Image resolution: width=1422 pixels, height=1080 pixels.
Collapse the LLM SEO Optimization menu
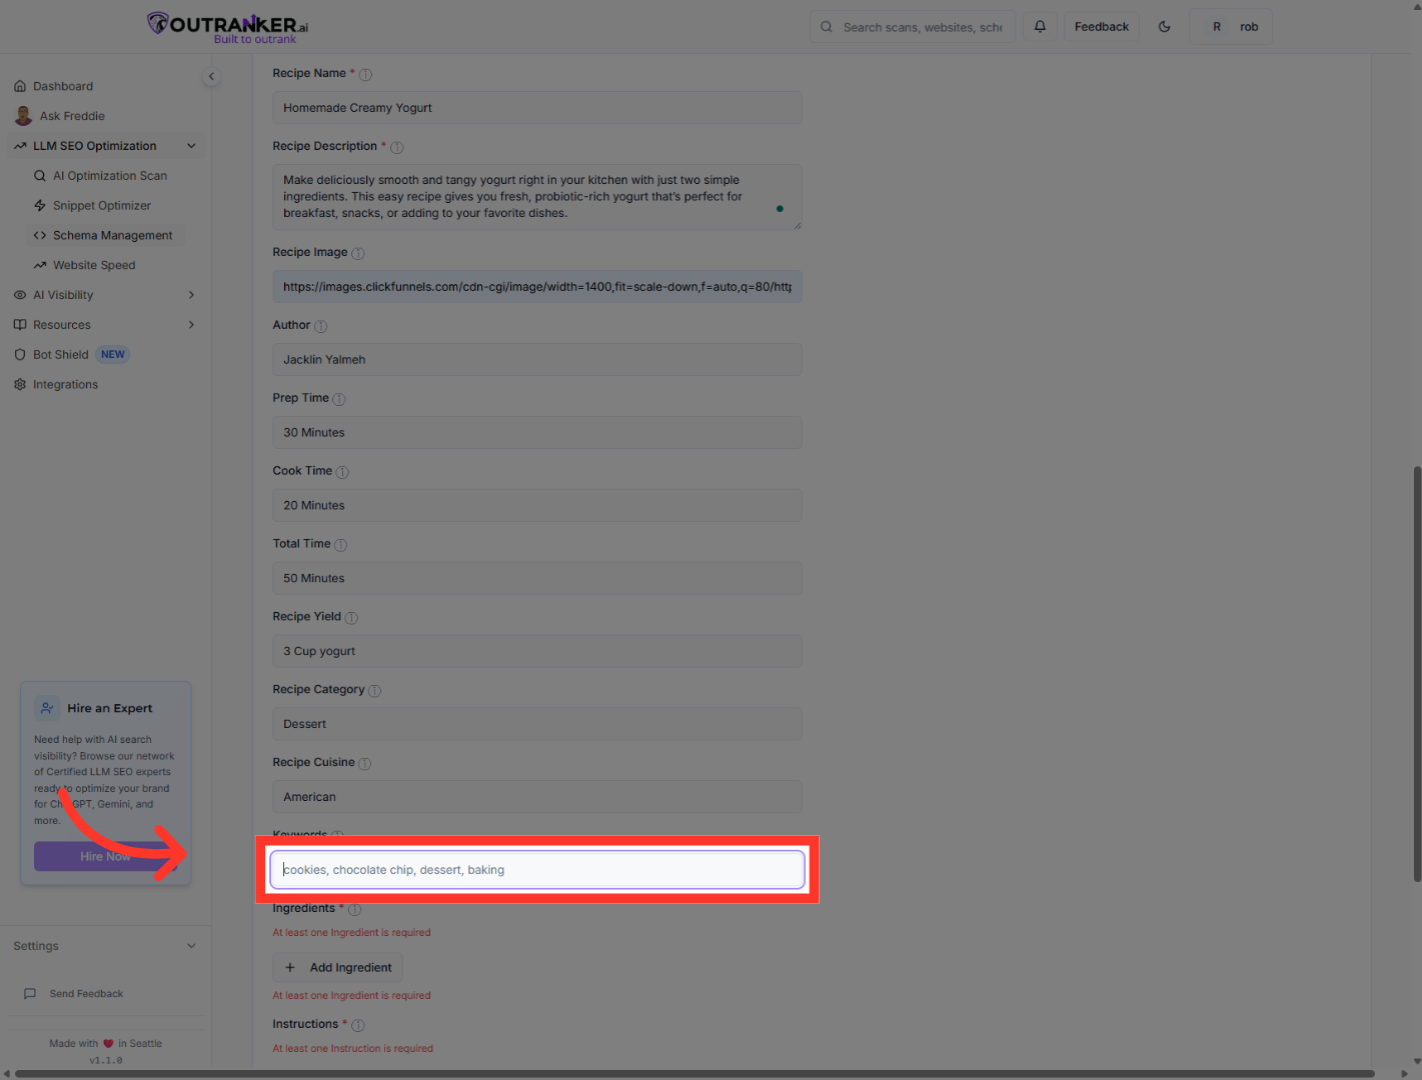coord(191,145)
